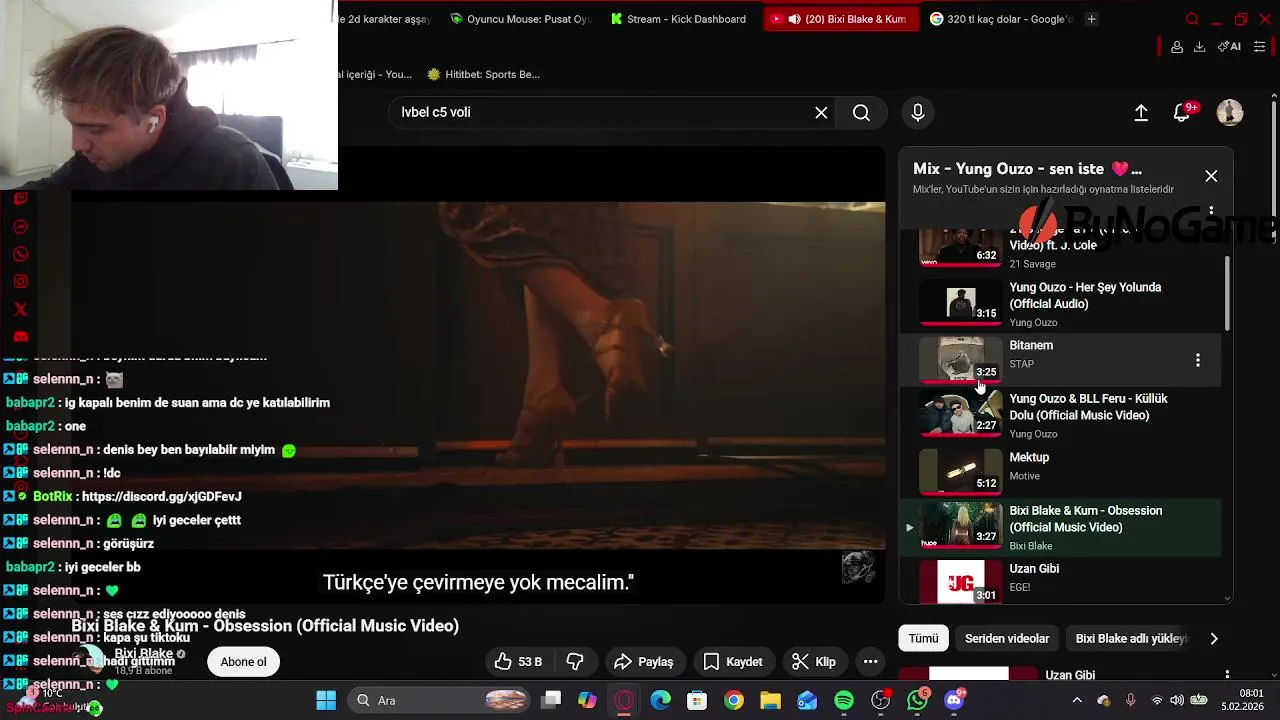Viewport: 1280px width, 720px height.
Task: Open File Explorer from the taskbar
Action: [770, 700]
